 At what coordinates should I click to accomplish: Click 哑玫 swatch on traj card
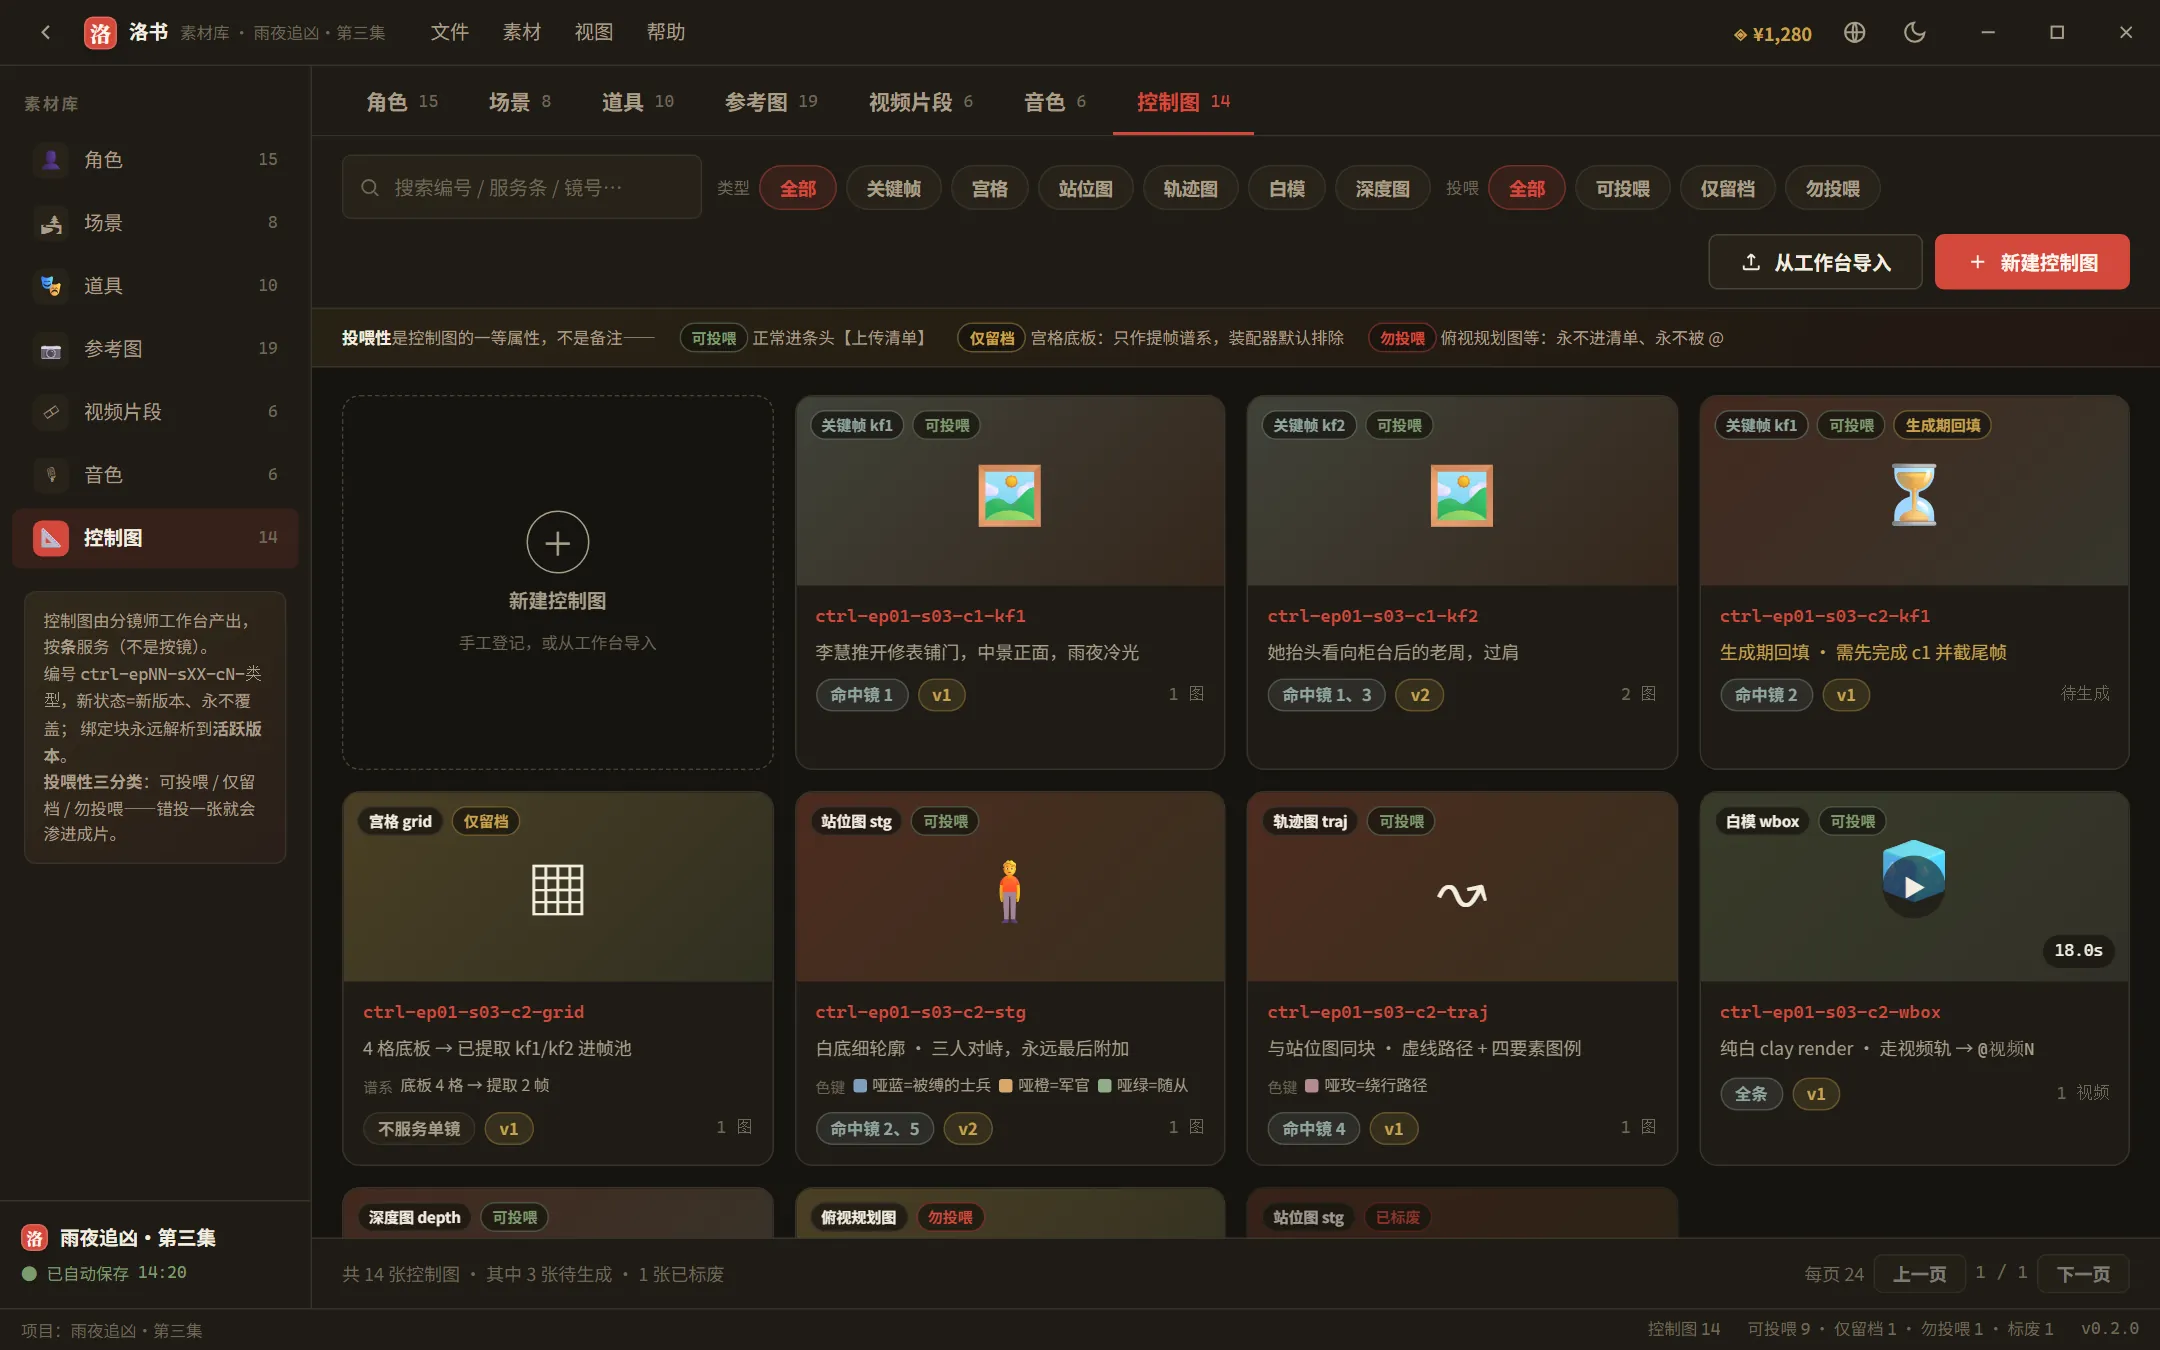coord(1311,1086)
